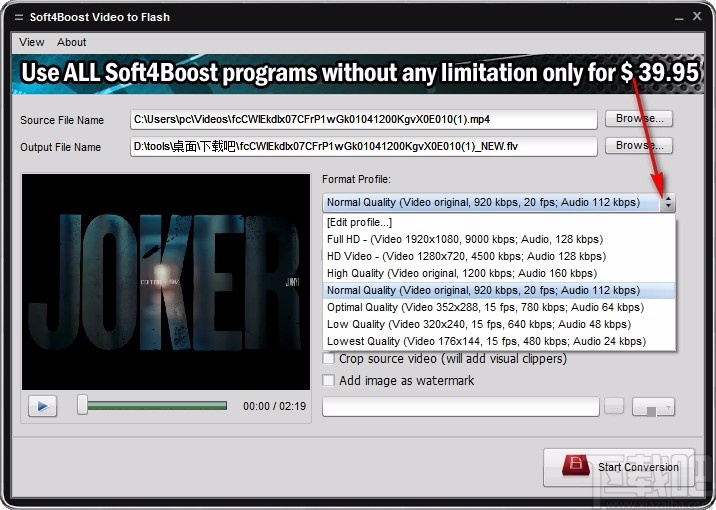Select Optimal Quality 352x288 profile
This screenshot has width=716, height=510.
[499, 307]
